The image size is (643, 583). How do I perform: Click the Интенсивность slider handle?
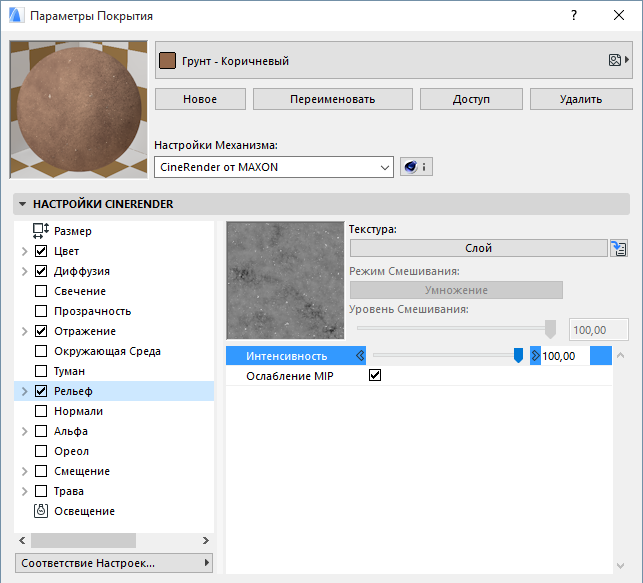518,356
